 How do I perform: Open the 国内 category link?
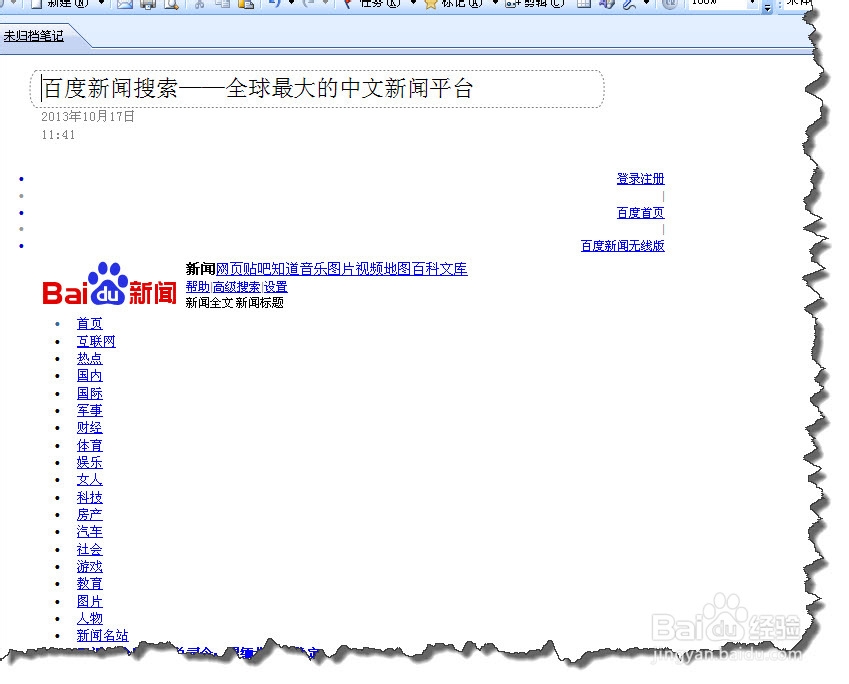tap(89, 376)
